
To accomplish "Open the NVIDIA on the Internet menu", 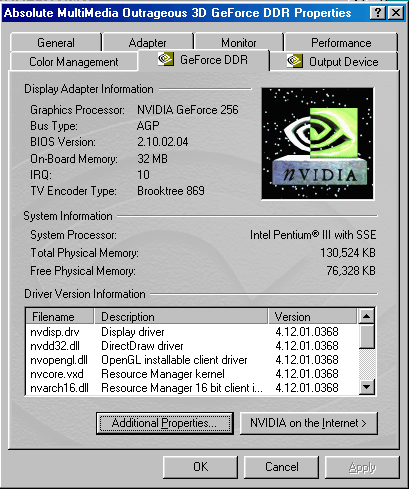I will coord(309,423).
